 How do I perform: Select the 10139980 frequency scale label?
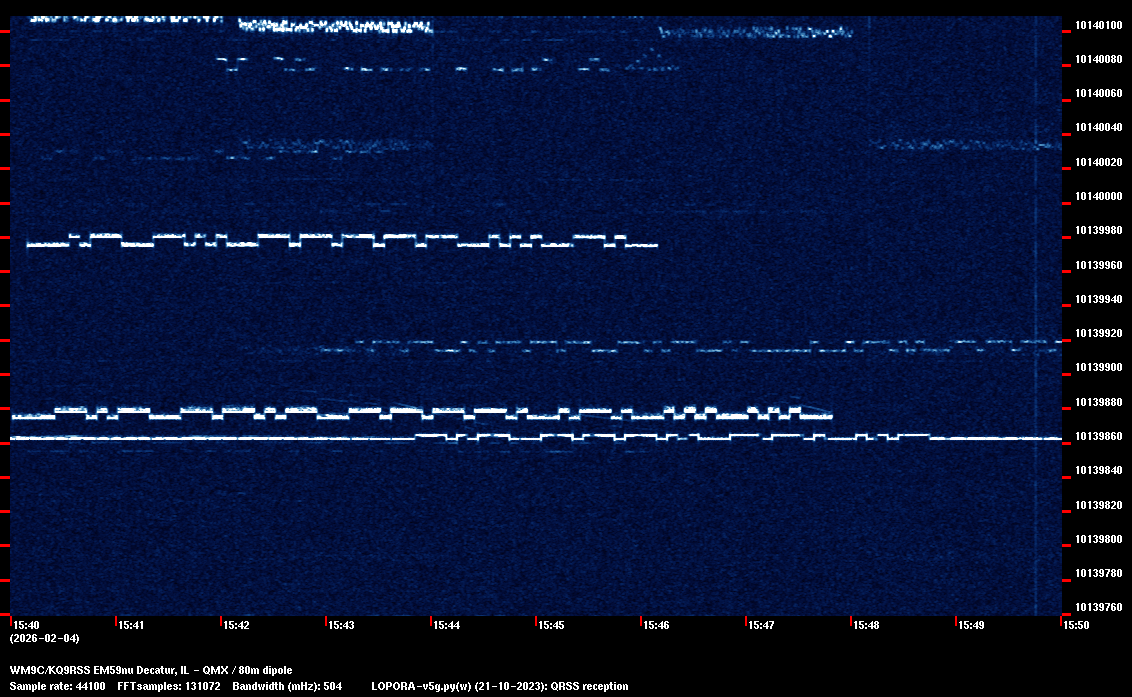(x=1098, y=231)
